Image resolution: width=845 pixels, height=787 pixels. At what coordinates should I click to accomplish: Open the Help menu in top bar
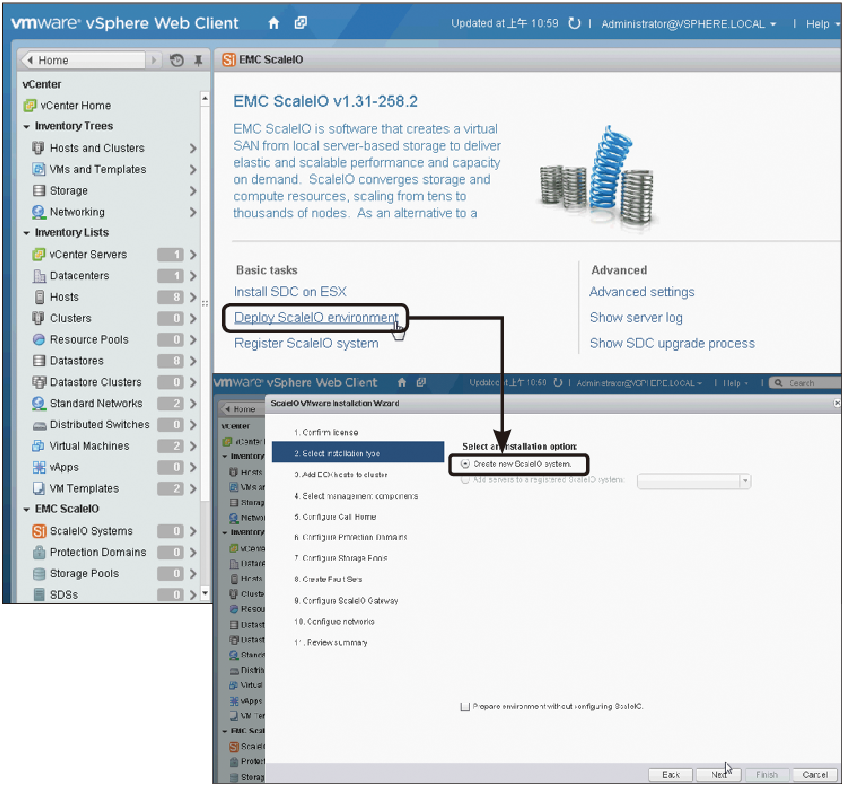point(822,24)
